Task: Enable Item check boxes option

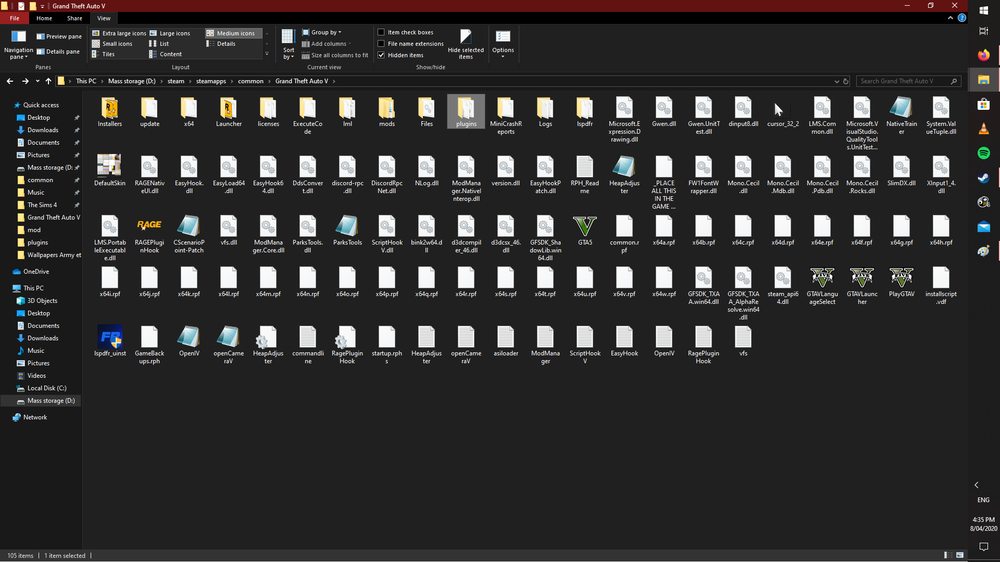Action: (381, 32)
